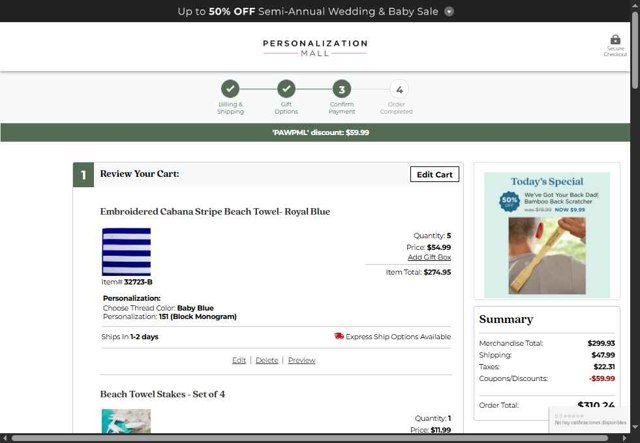The width and height of the screenshot is (640, 443).
Task: Click the vertical scrollbar thumb
Action: 635,50
